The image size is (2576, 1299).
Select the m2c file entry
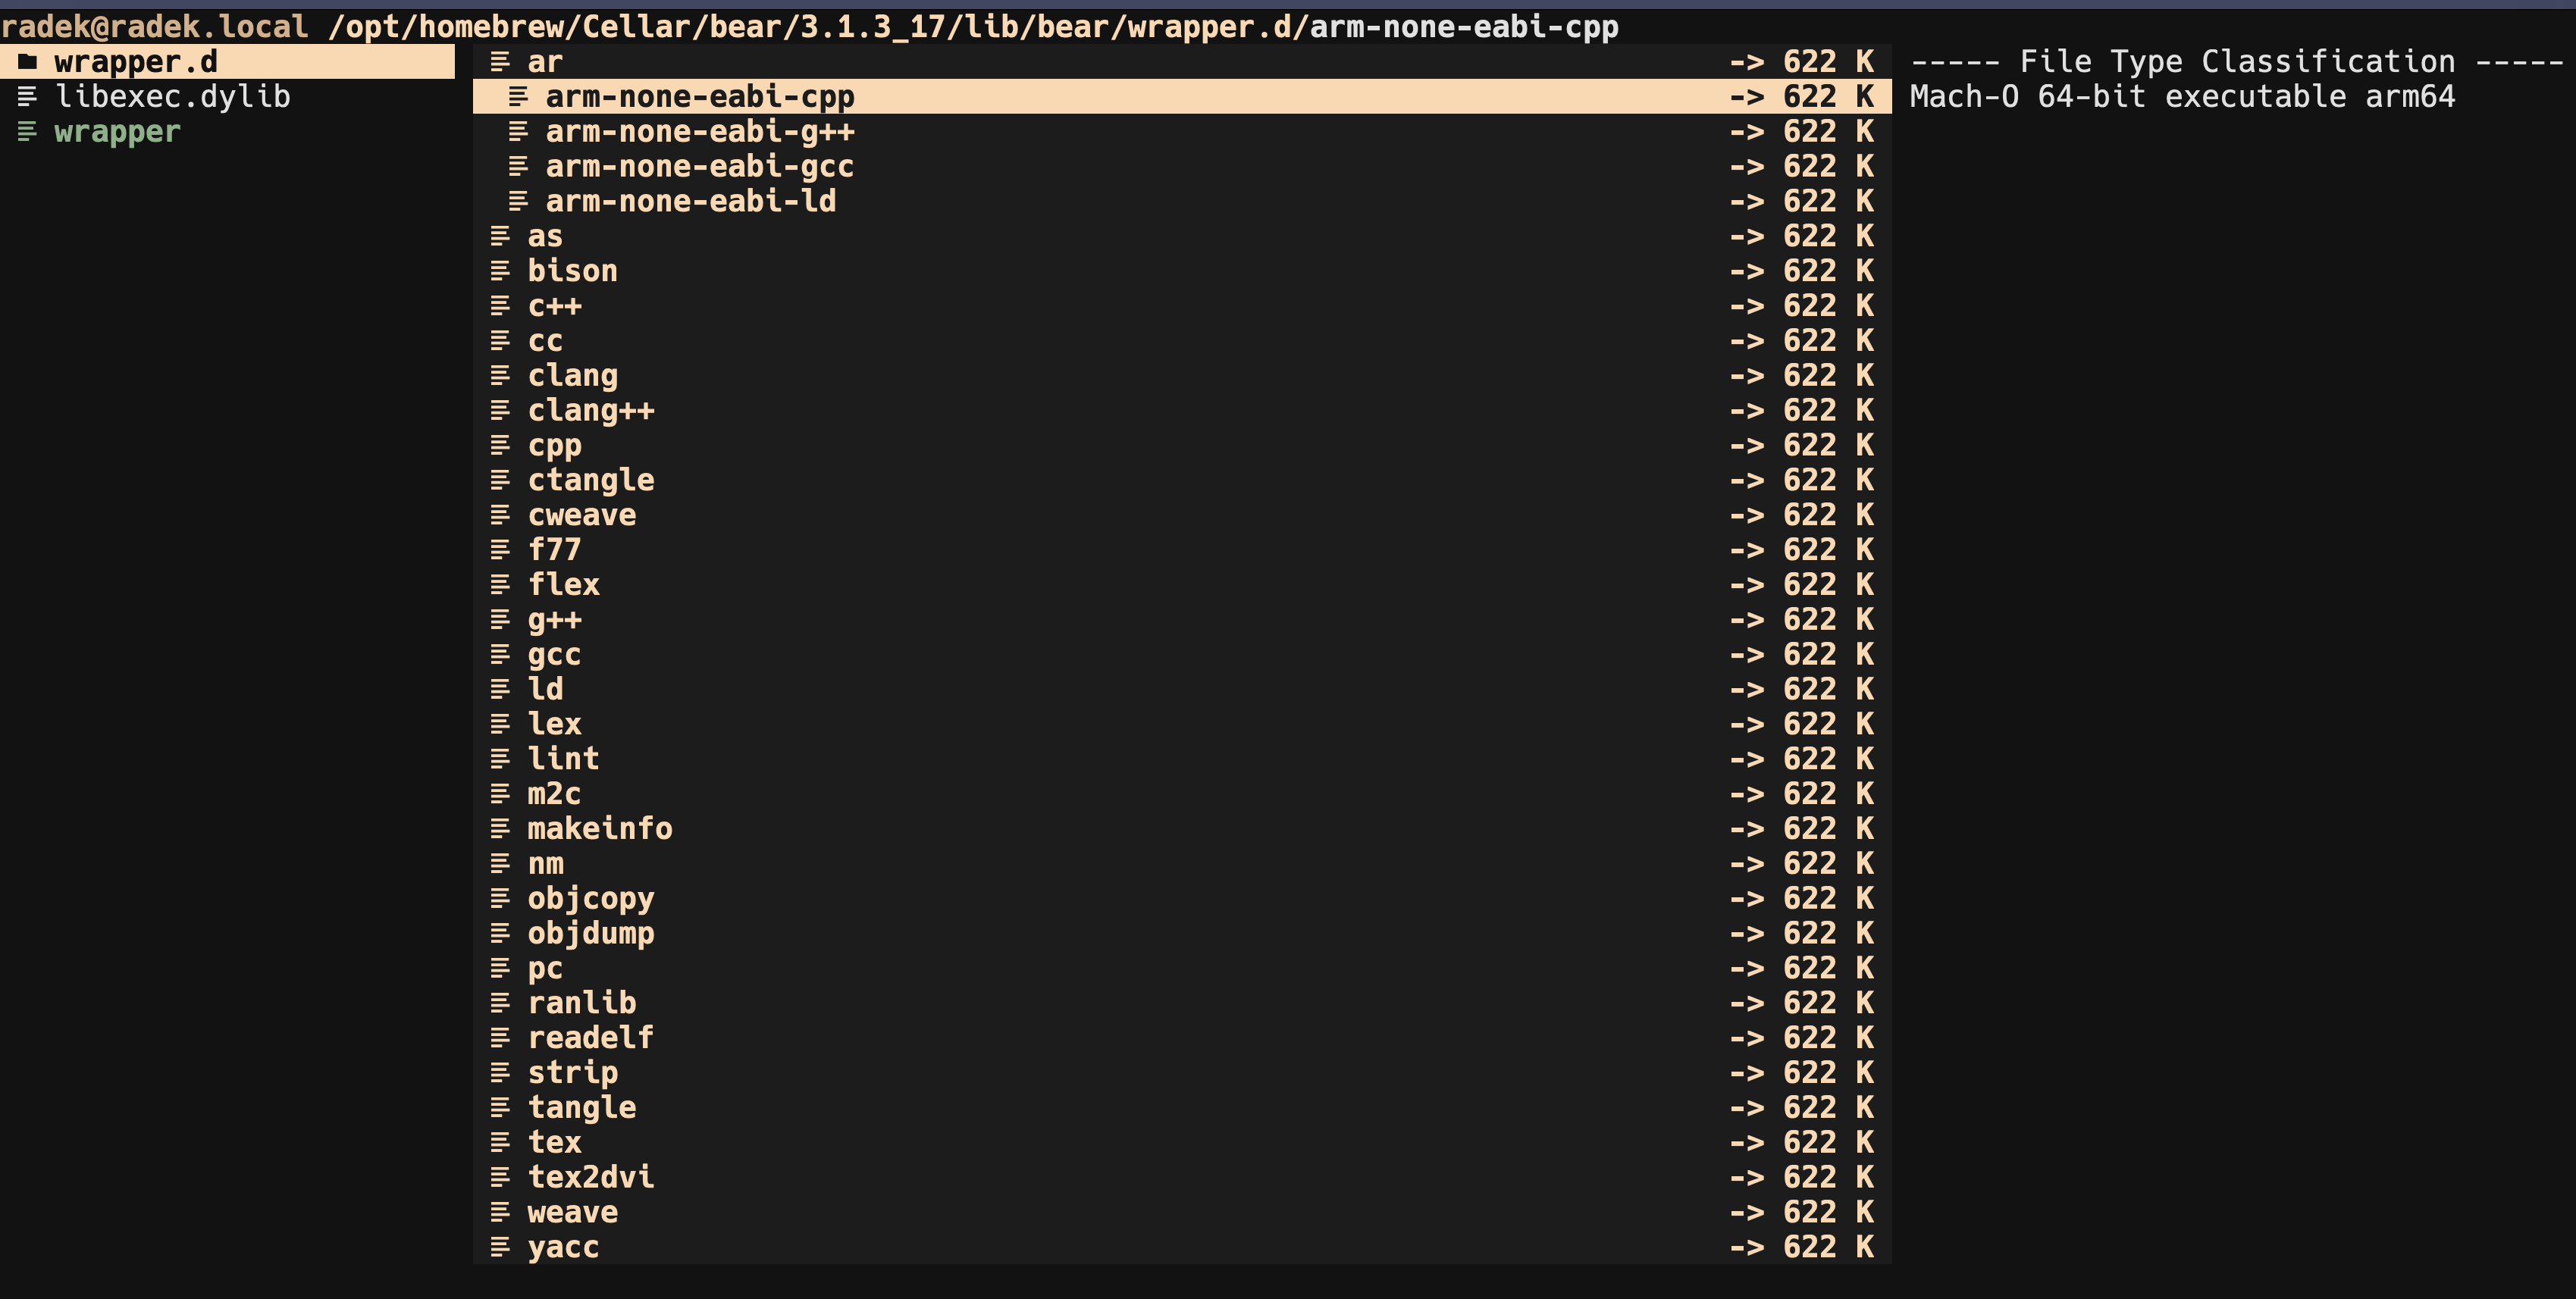[x=555, y=794]
